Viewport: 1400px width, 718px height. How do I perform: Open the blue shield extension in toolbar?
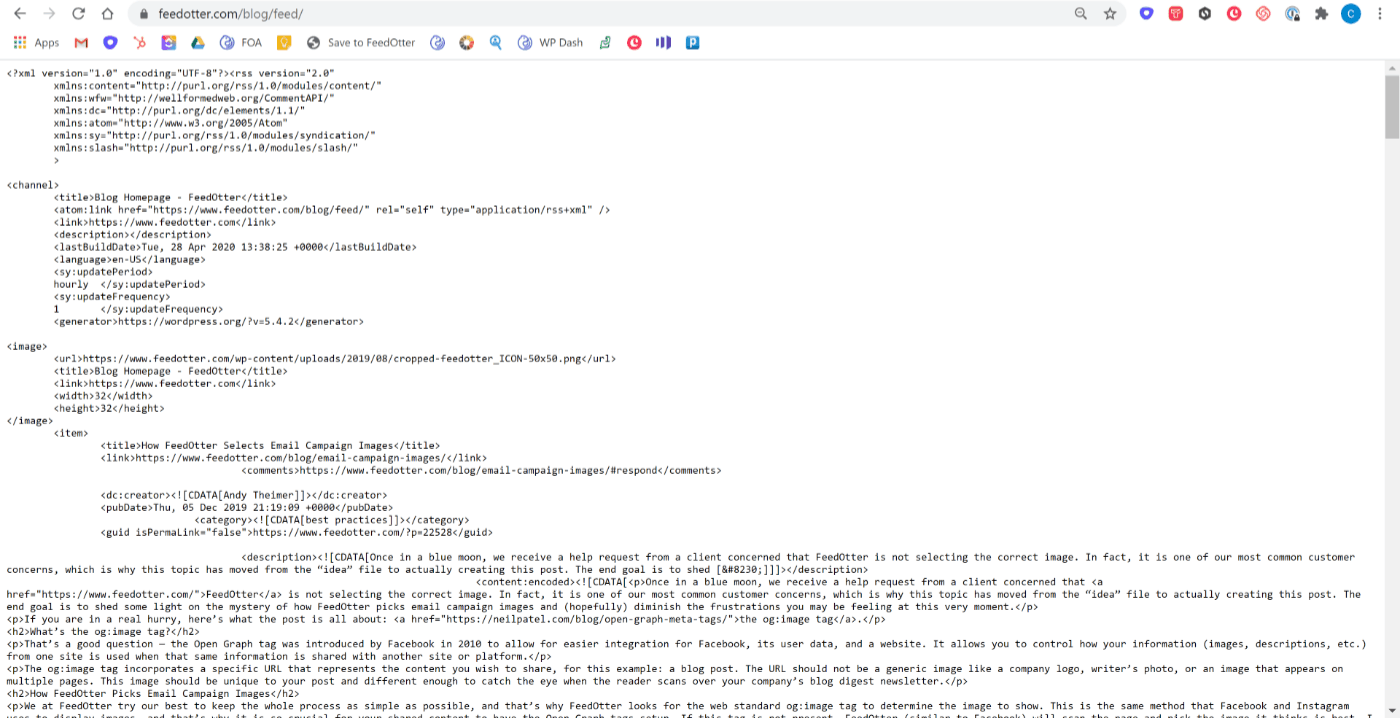click(x=1147, y=14)
